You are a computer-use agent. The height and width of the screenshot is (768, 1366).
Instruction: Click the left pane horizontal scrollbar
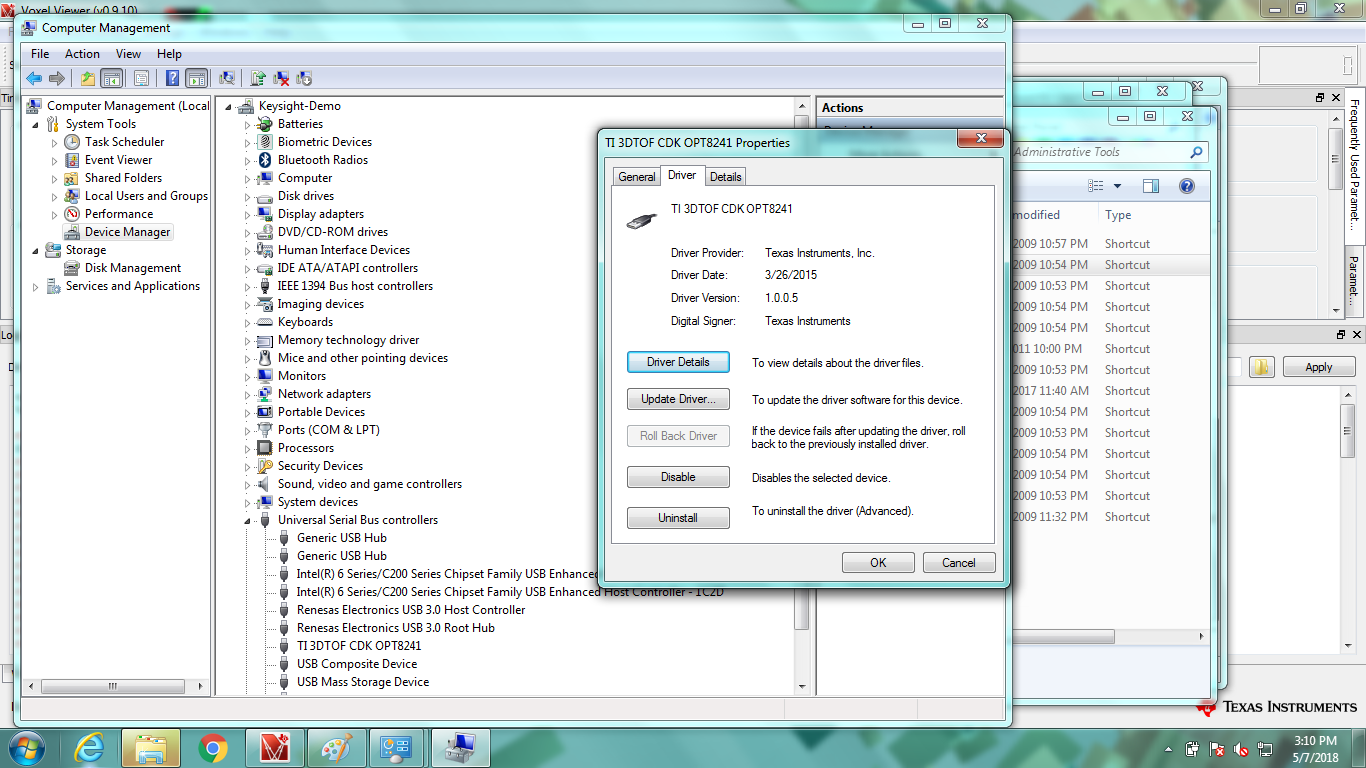pos(112,687)
